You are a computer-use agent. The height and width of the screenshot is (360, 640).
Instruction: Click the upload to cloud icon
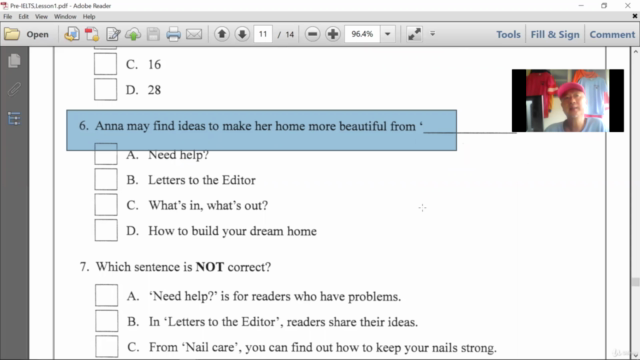[133, 34]
